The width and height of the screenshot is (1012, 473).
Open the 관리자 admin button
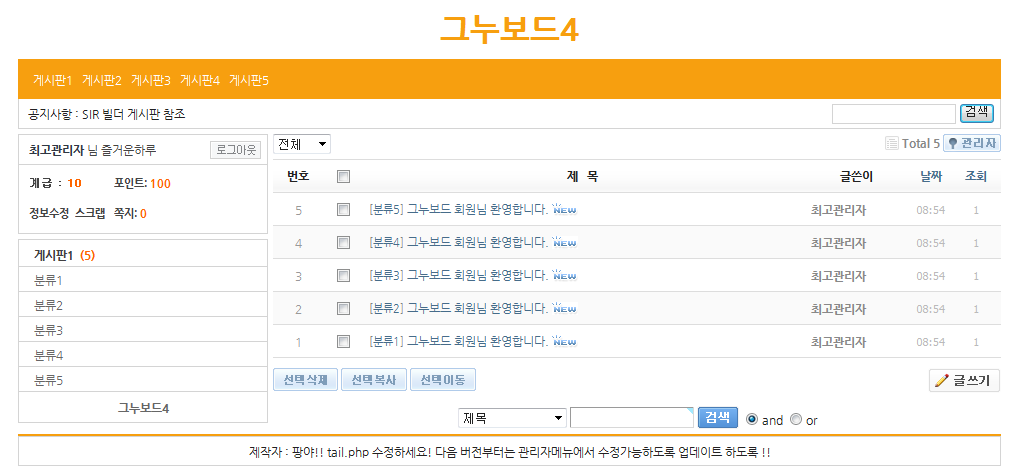971,143
